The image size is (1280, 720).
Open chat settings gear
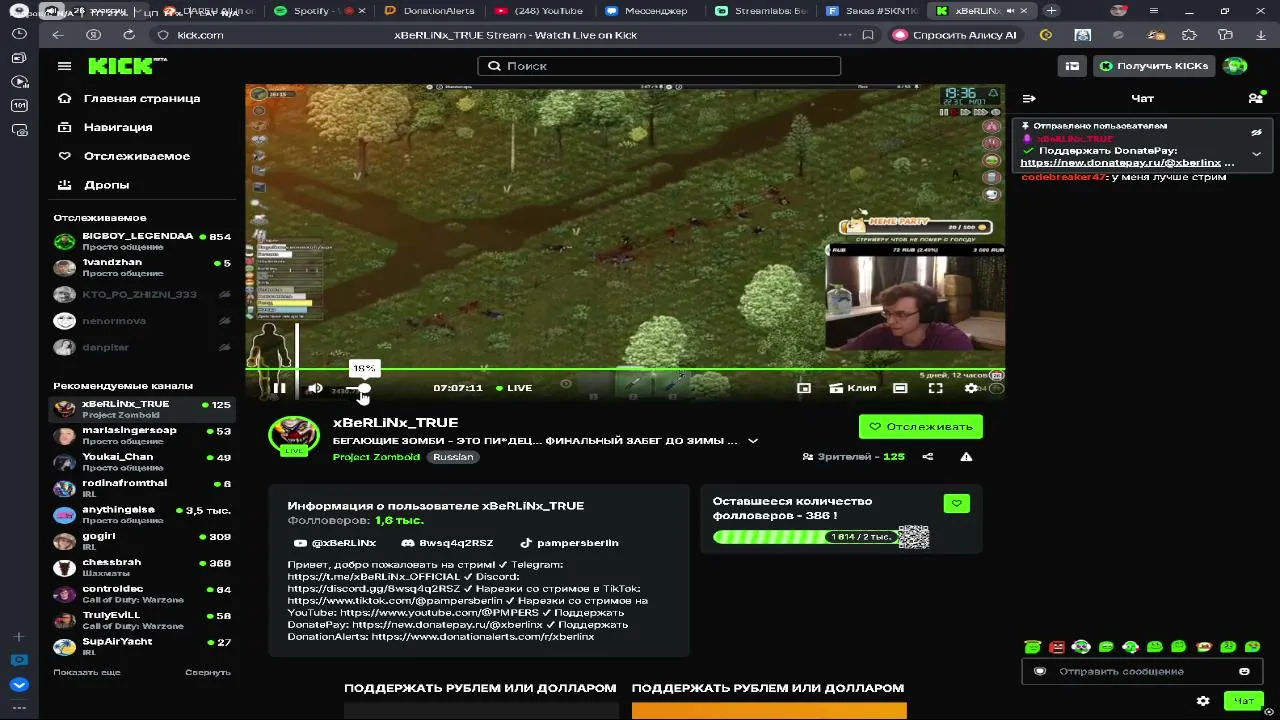pyautogui.click(x=1203, y=701)
